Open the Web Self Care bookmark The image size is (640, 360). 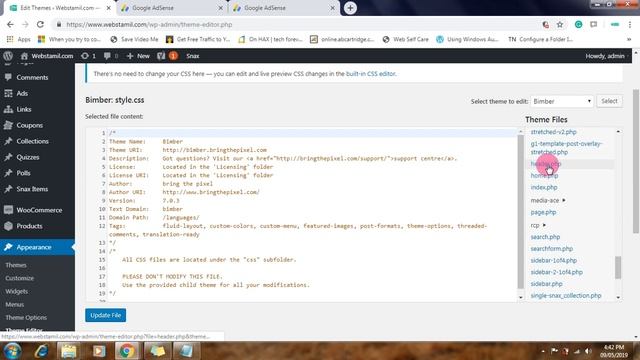pos(406,39)
